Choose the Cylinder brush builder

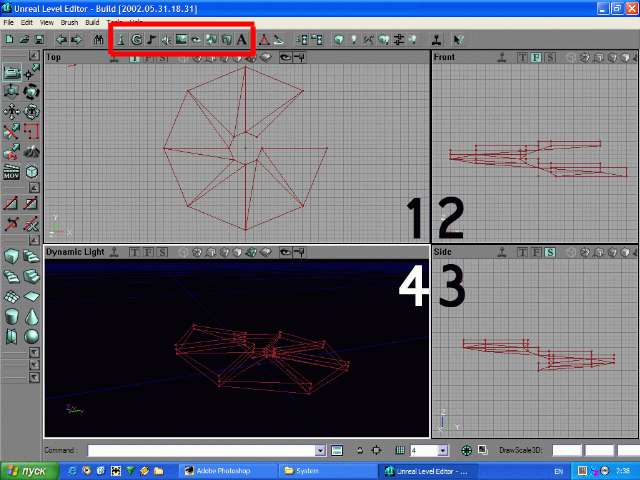tap(11, 317)
